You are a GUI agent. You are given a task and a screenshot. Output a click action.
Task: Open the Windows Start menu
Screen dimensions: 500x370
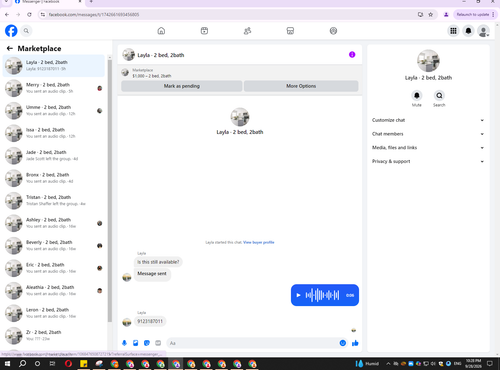[7, 363]
